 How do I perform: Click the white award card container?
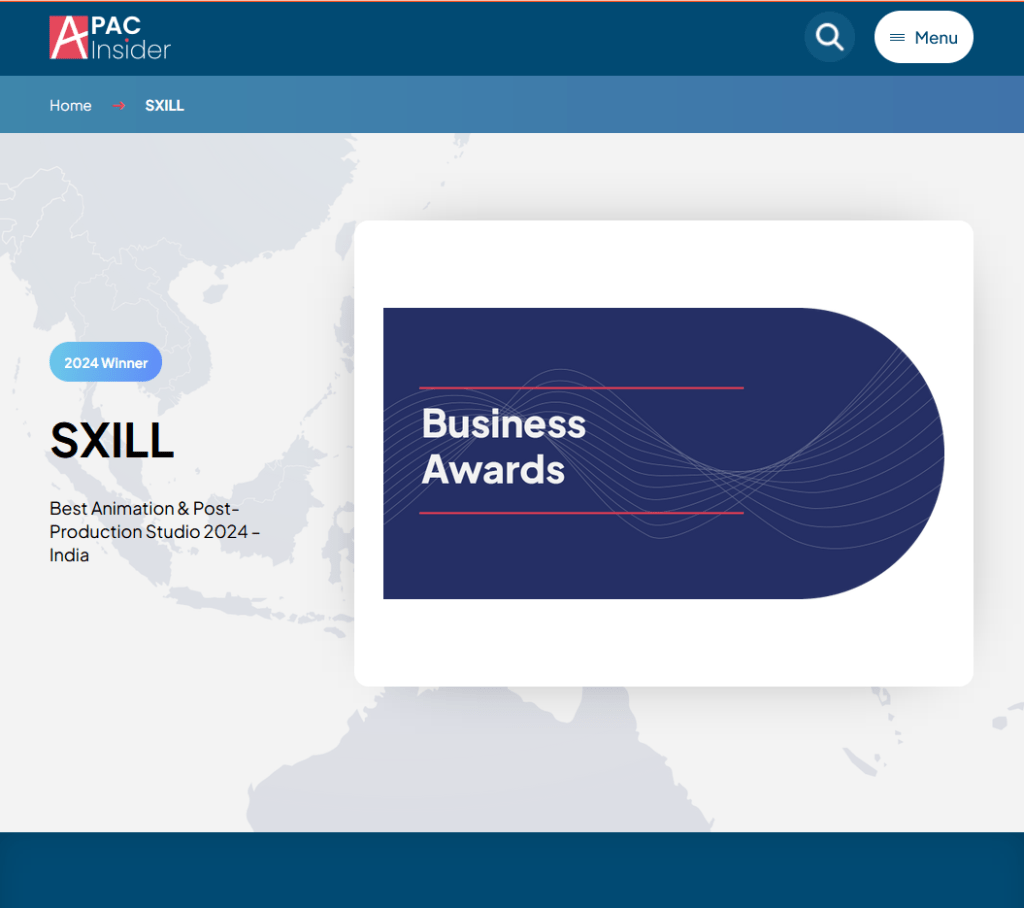(x=663, y=650)
